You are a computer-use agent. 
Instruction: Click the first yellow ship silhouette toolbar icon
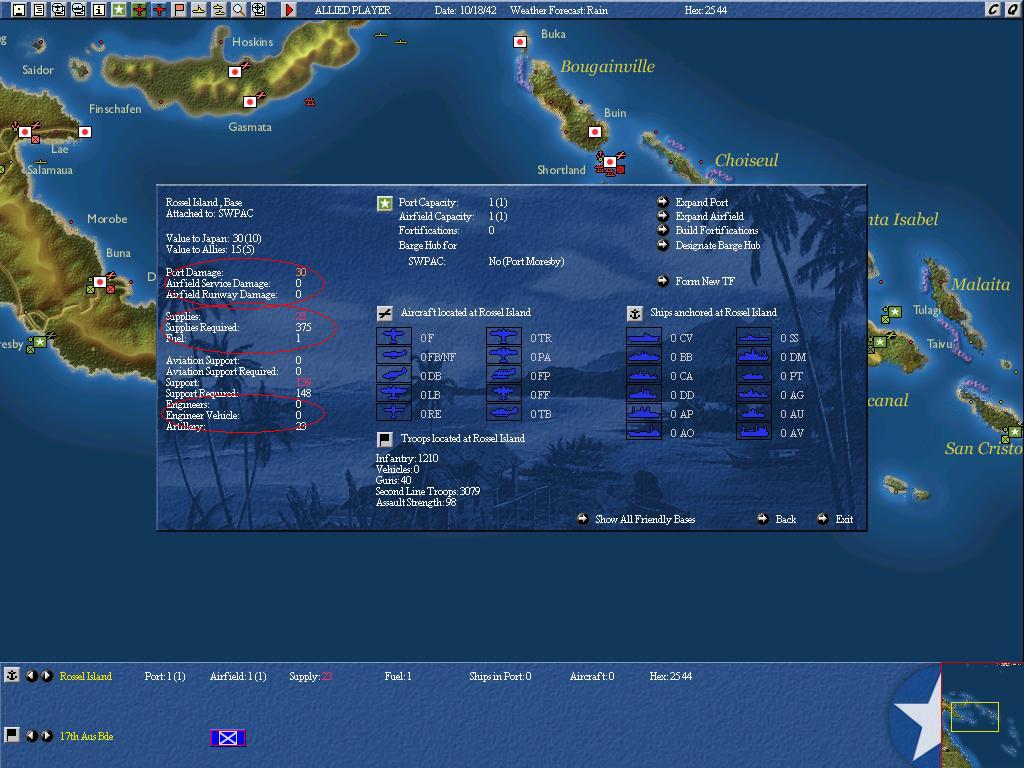(199, 10)
